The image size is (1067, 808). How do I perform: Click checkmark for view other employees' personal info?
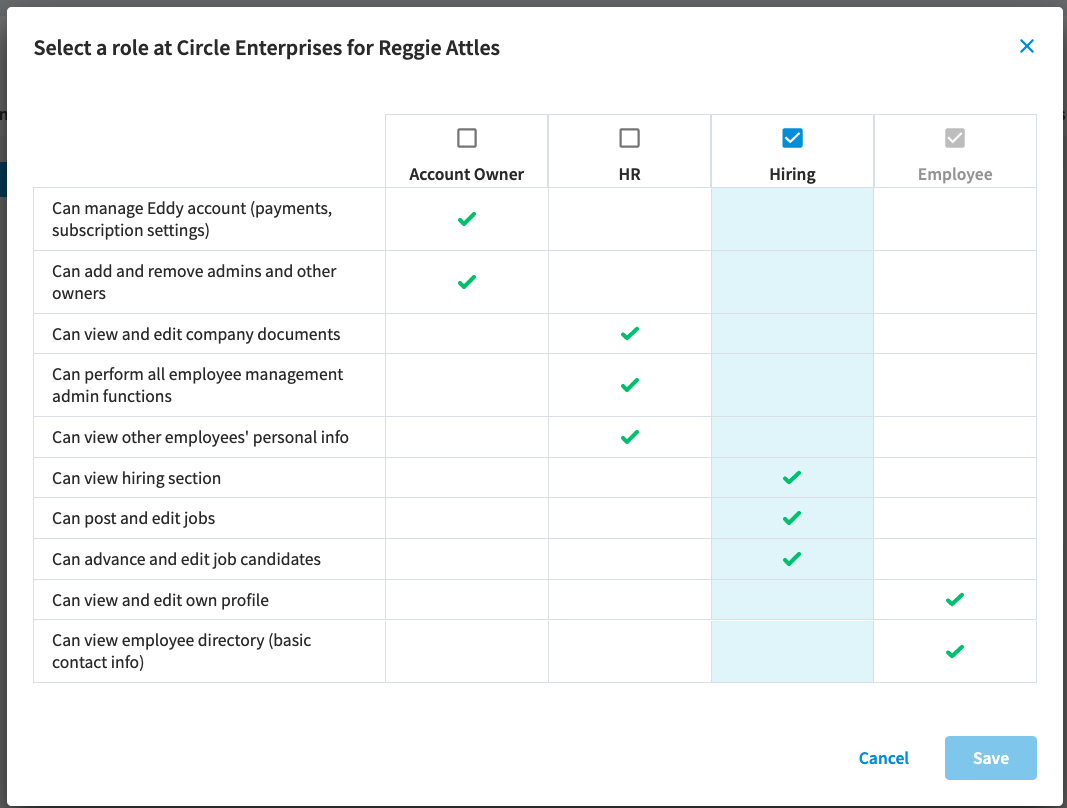tap(629, 437)
